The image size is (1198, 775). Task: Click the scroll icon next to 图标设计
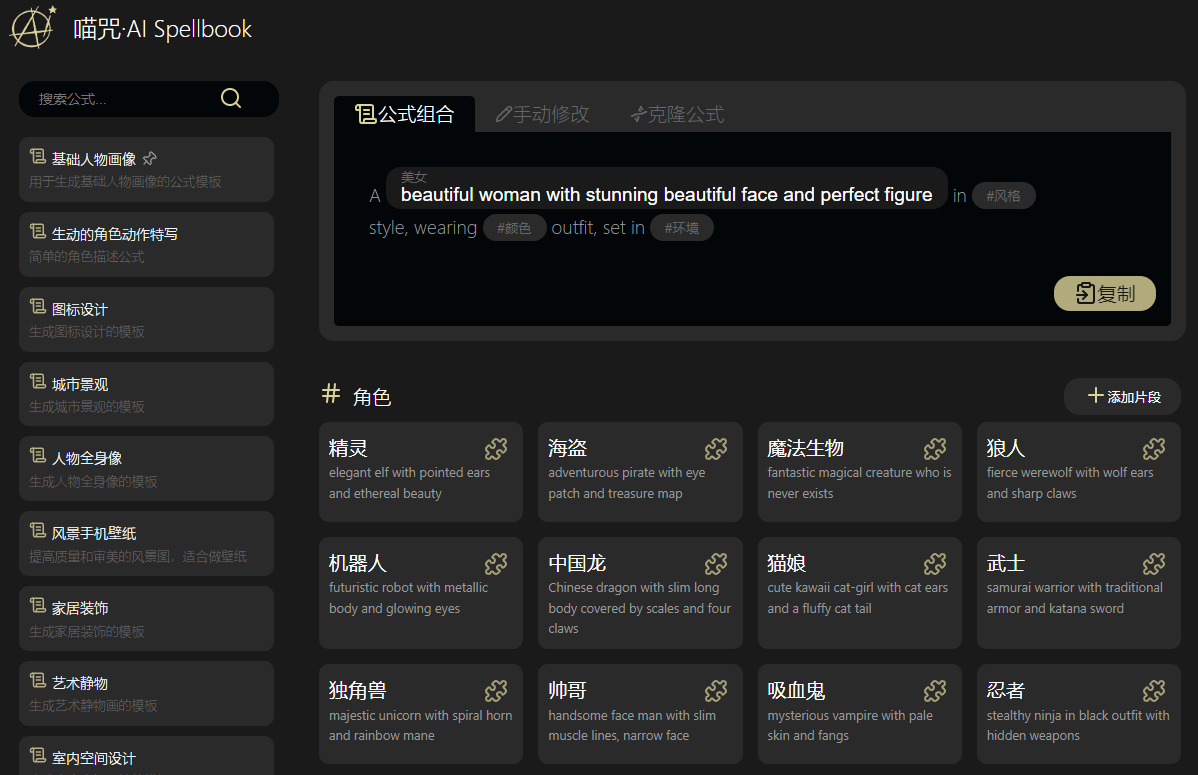(x=37, y=307)
